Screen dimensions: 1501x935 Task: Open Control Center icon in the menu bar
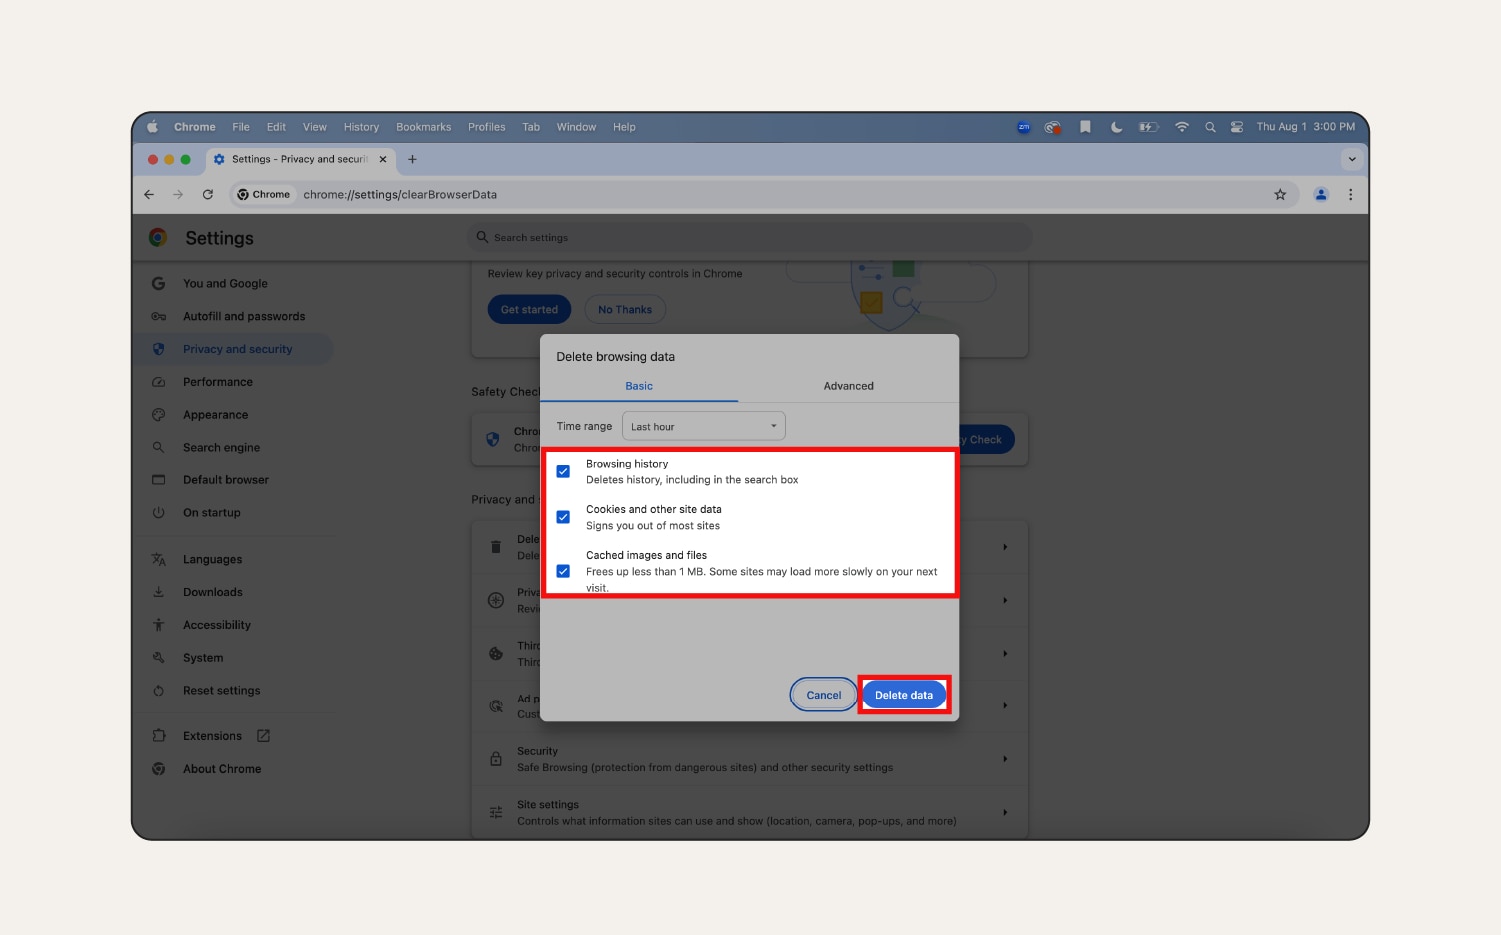[x=1237, y=127]
